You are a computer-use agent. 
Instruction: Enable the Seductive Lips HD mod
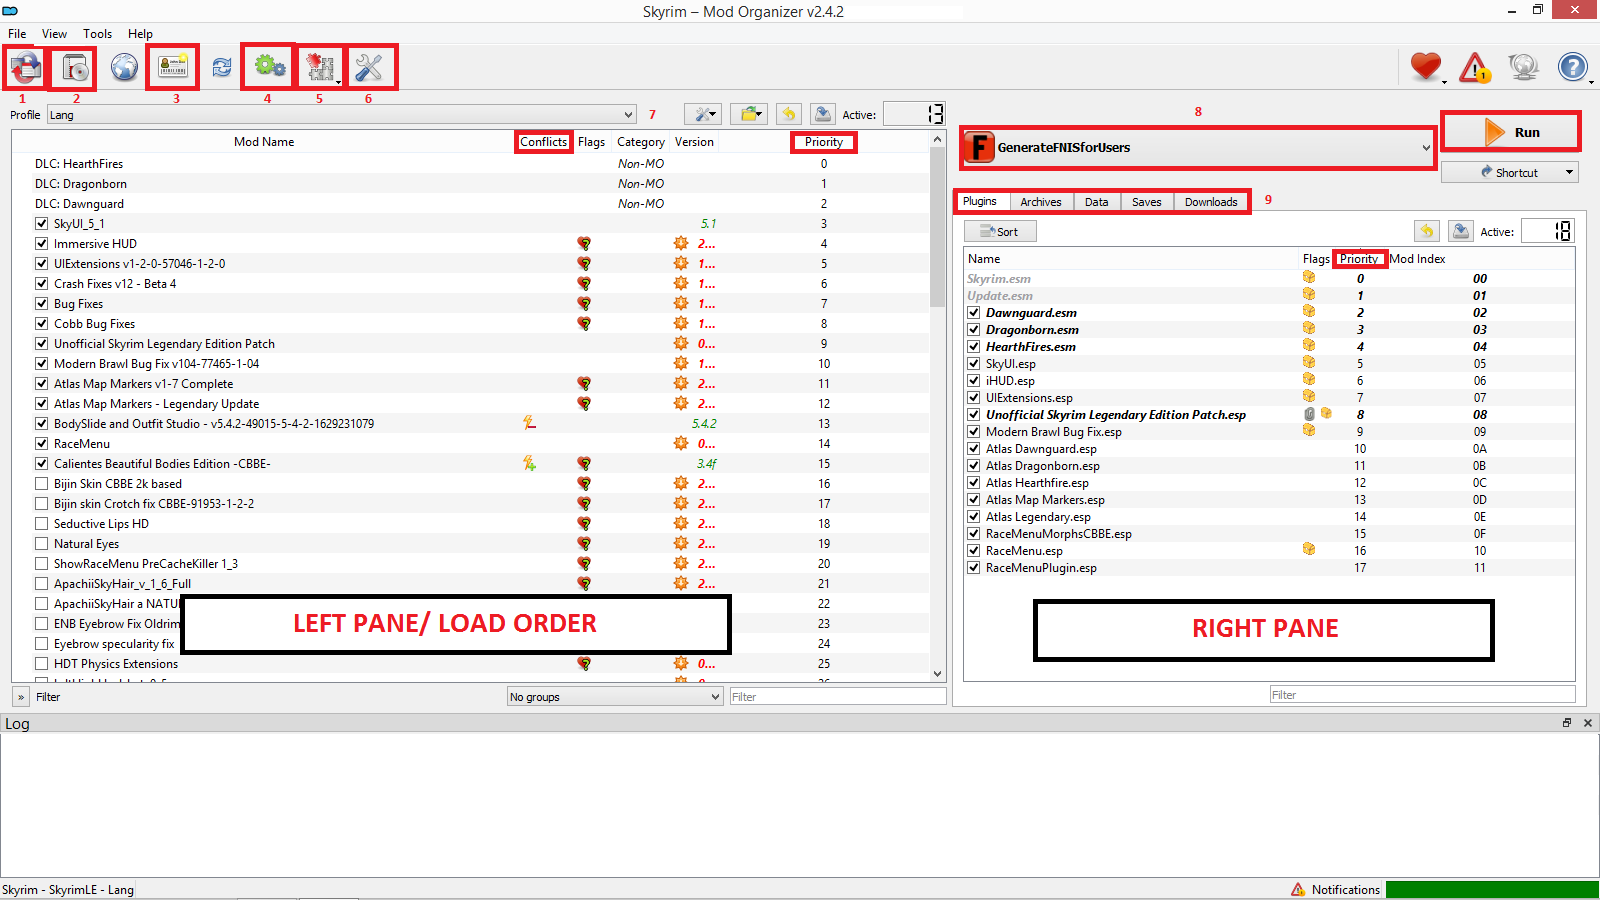tap(42, 524)
